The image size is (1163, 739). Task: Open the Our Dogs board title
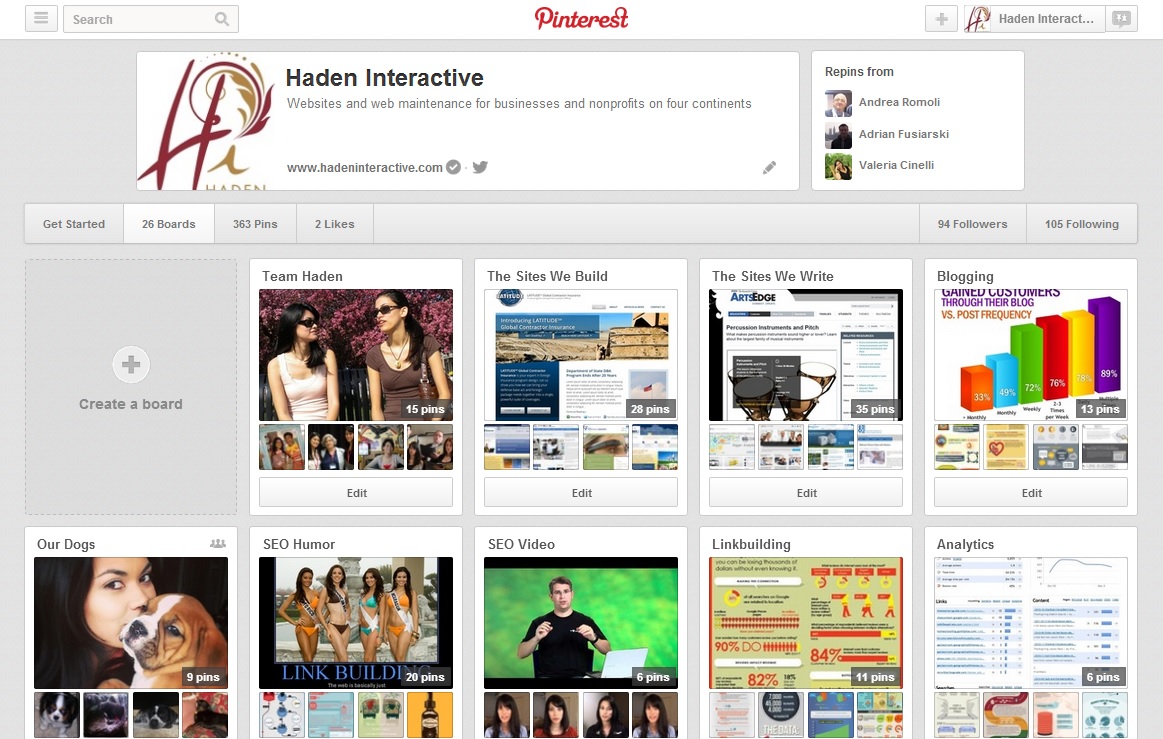66,545
